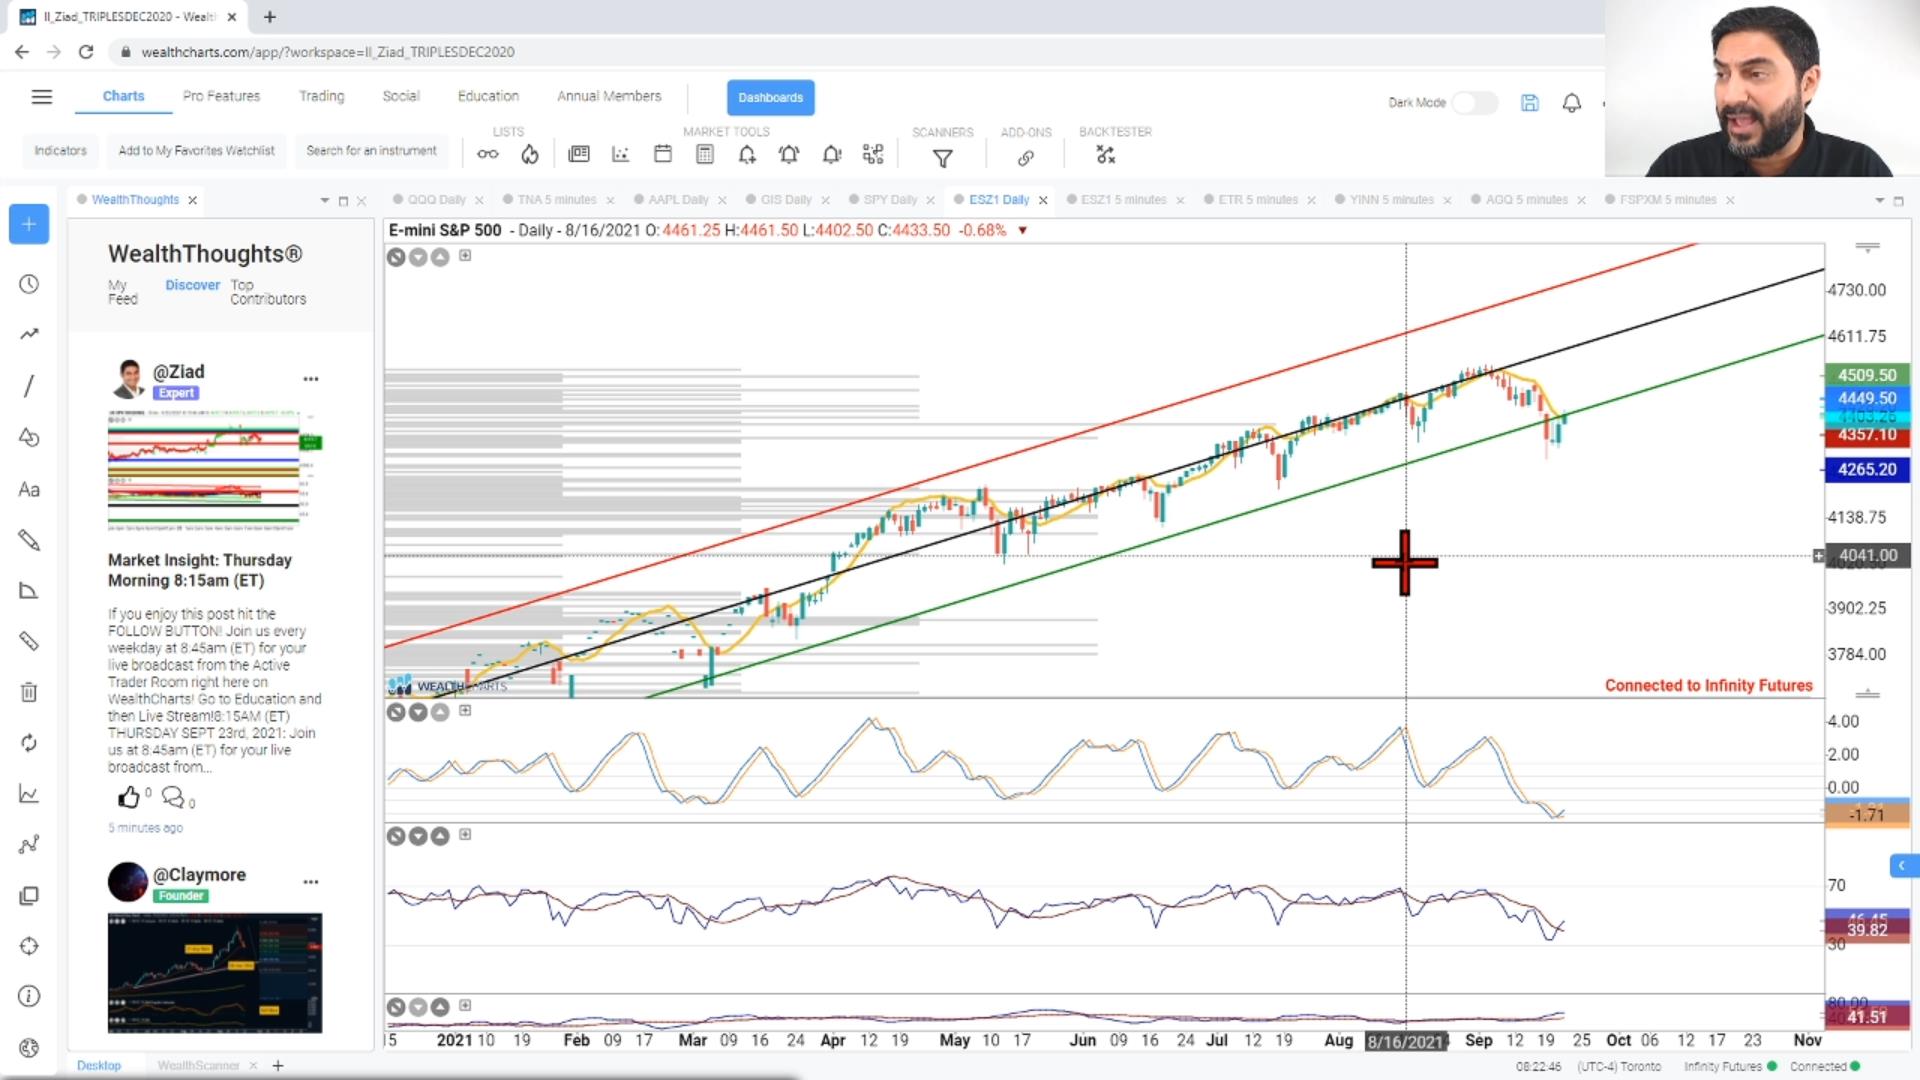Open the economic calendar icon
The height and width of the screenshot is (1080, 1920).
(x=662, y=154)
